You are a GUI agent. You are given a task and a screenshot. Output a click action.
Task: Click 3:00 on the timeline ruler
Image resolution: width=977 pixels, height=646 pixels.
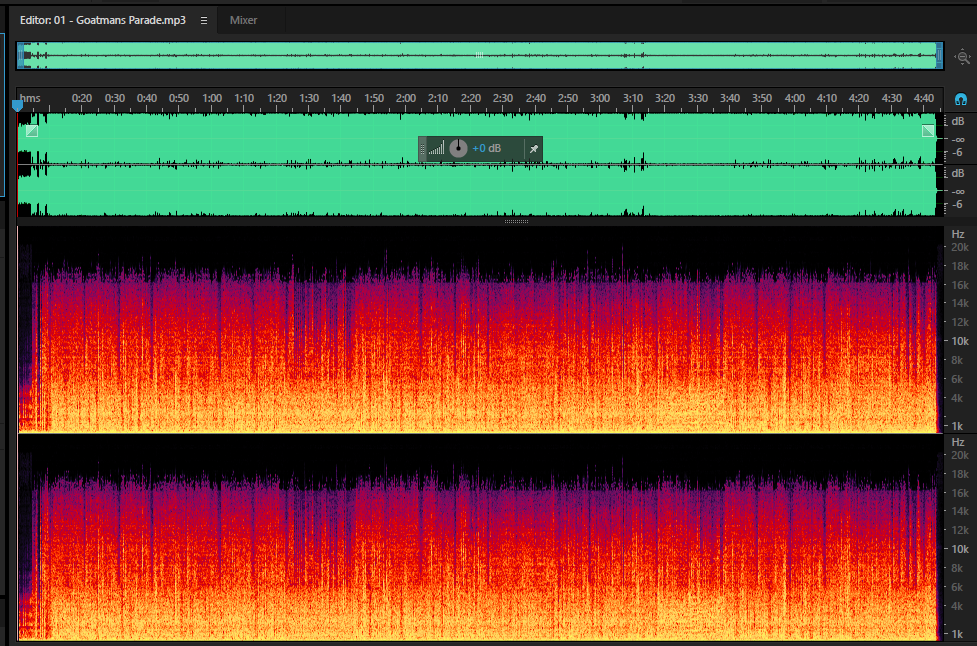pos(600,98)
